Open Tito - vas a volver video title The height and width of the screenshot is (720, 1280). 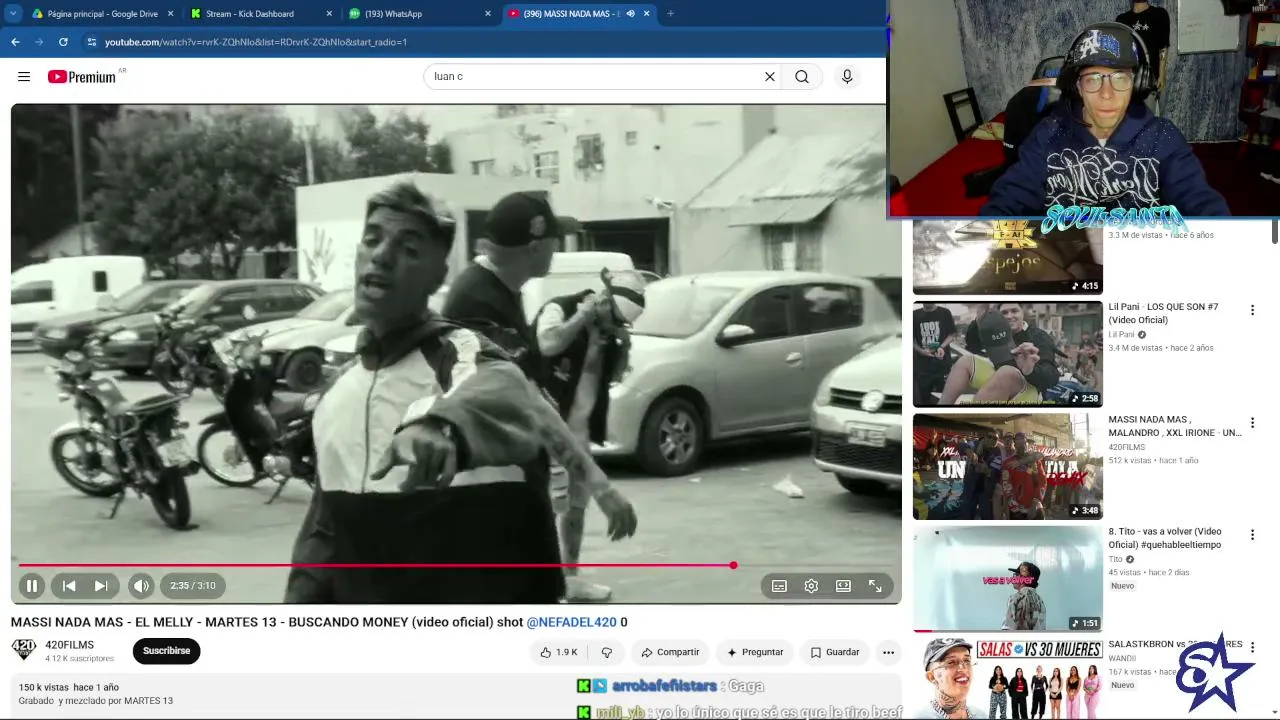(x=1165, y=538)
